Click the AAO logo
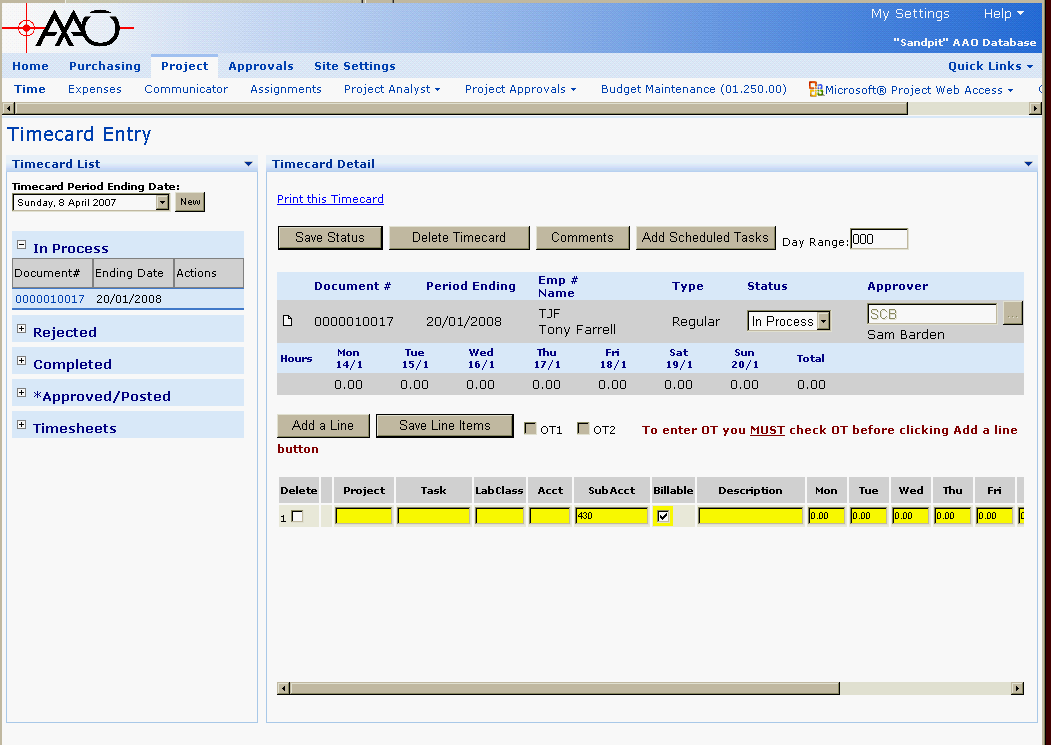 pyautogui.click(x=68, y=27)
